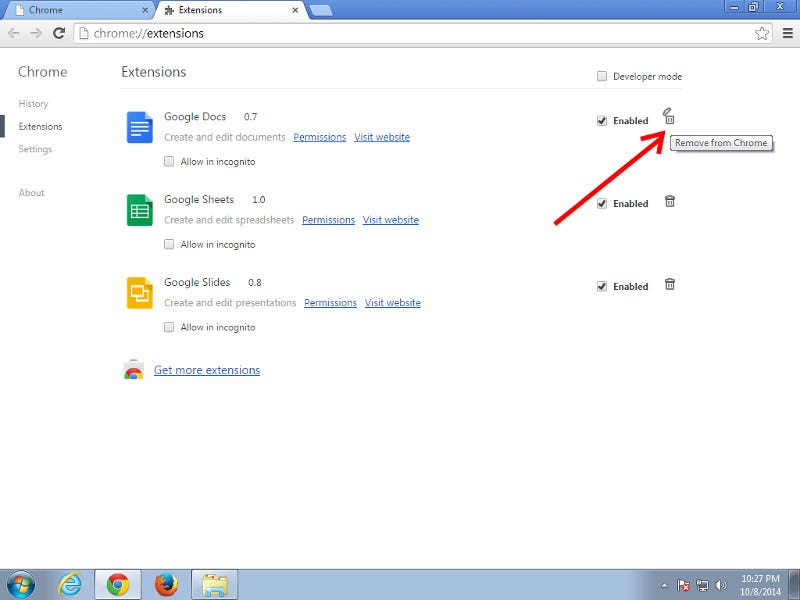Click the Action Center flag icon
Screen dimensions: 800x600
tap(683, 585)
